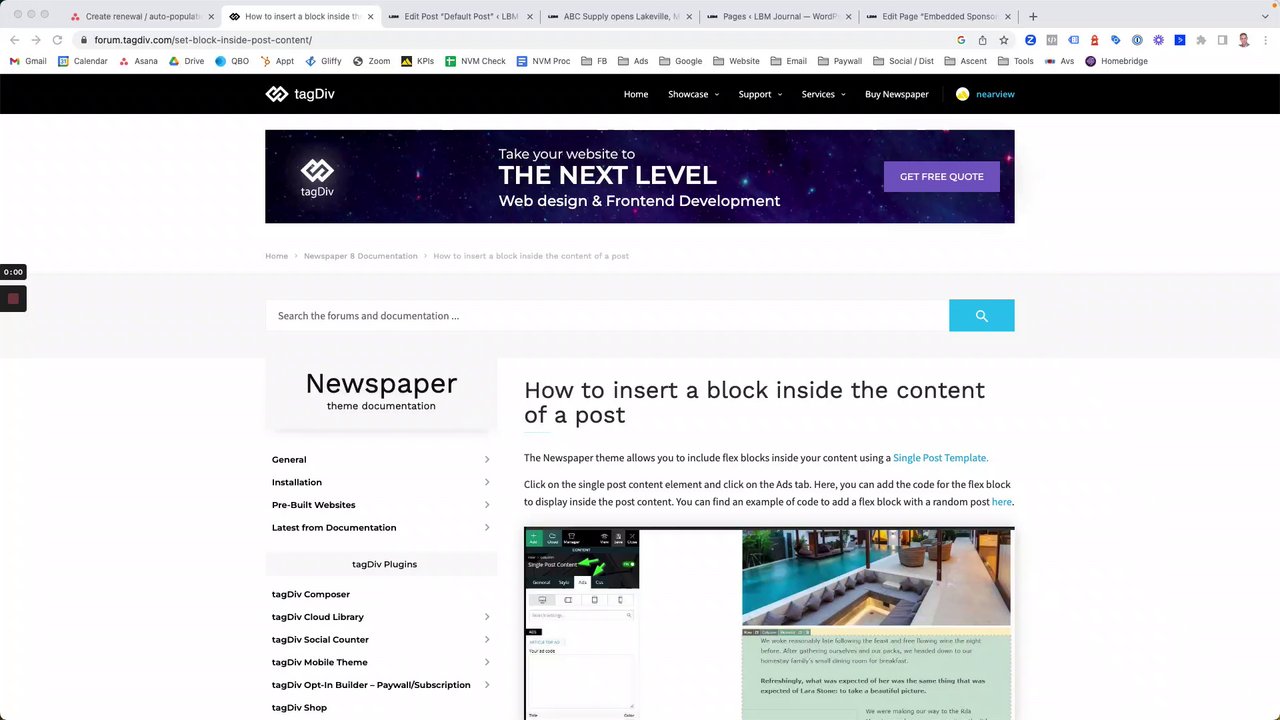Open Newspaper 8 Documentation breadcrumb
Image resolution: width=1280 pixels, height=720 pixels.
click(x=361, y=256)
